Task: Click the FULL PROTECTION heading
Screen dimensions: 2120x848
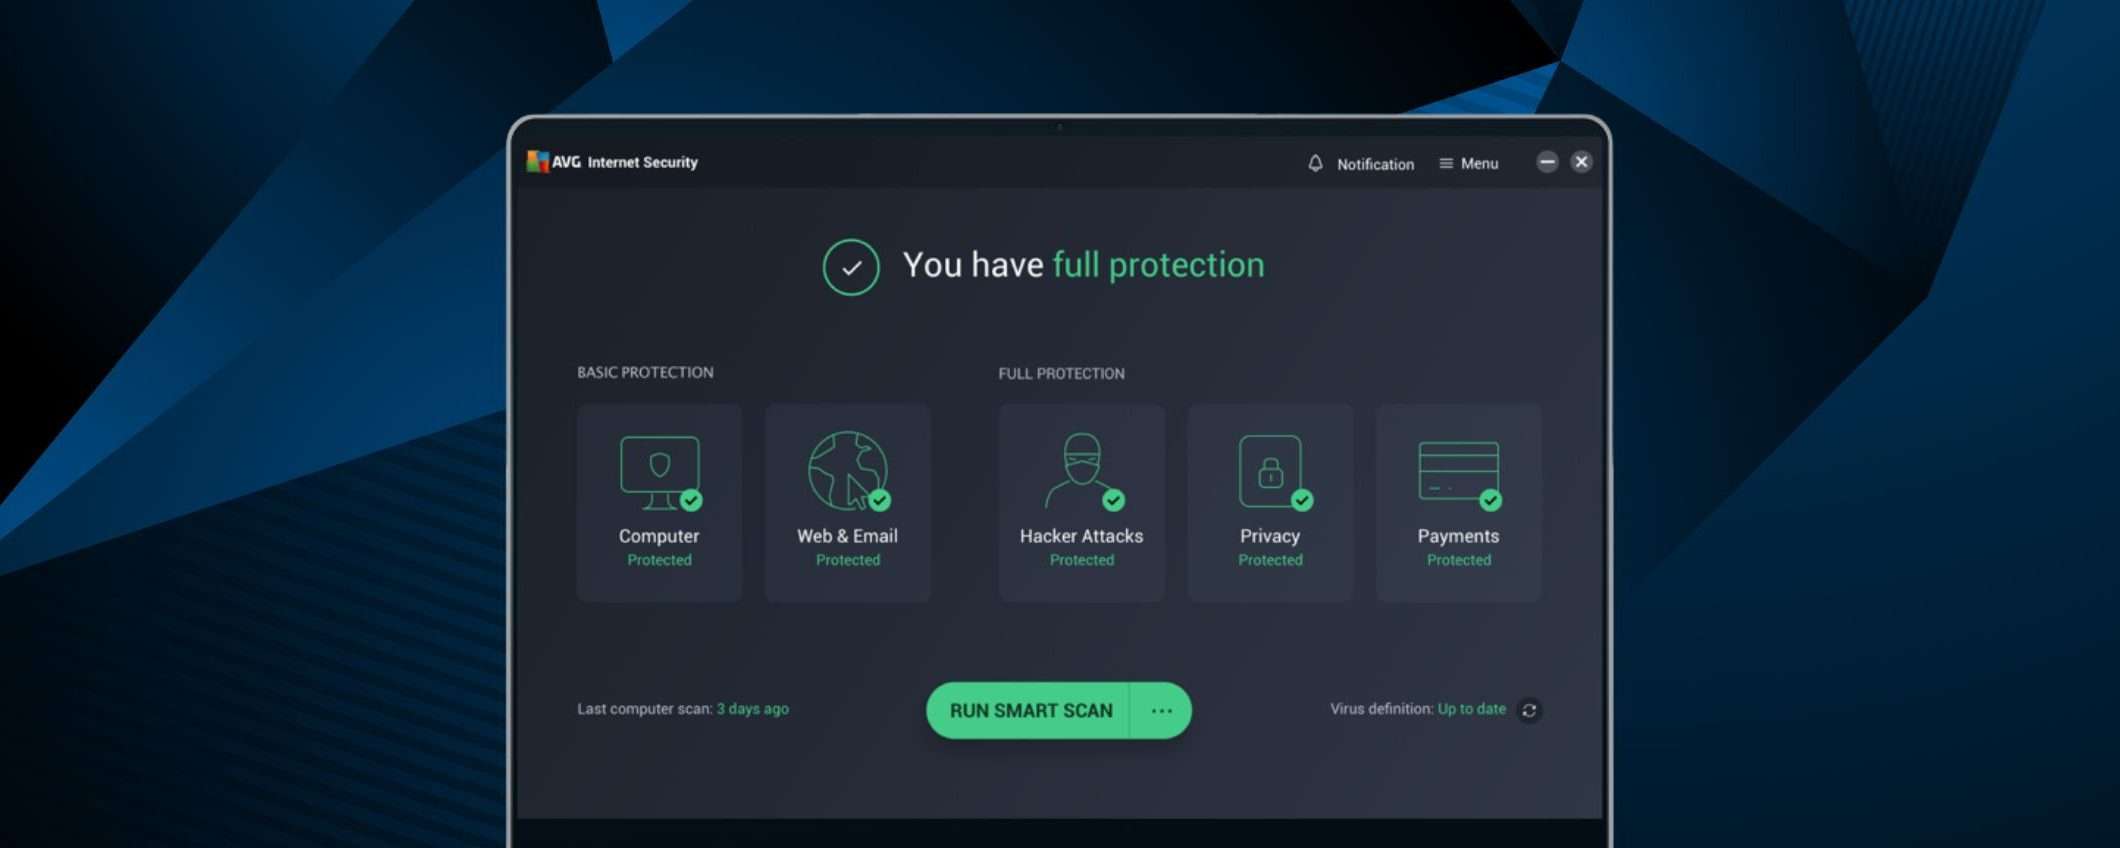Action: click(x=1061, y=373)
